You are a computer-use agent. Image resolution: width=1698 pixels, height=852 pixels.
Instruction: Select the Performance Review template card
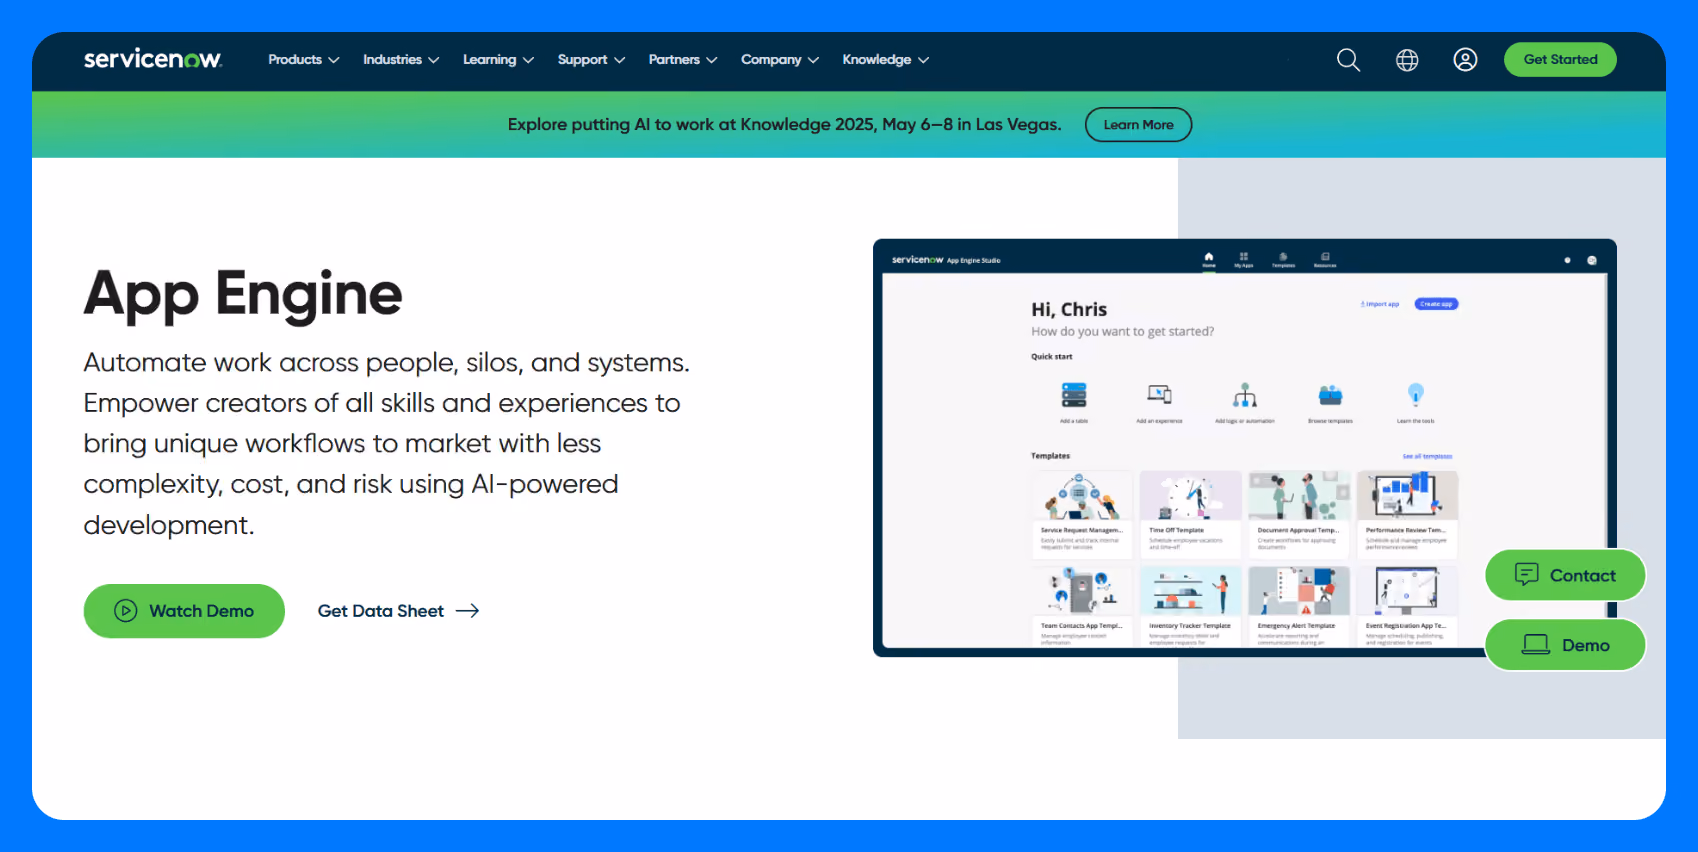pos(1407,513)
